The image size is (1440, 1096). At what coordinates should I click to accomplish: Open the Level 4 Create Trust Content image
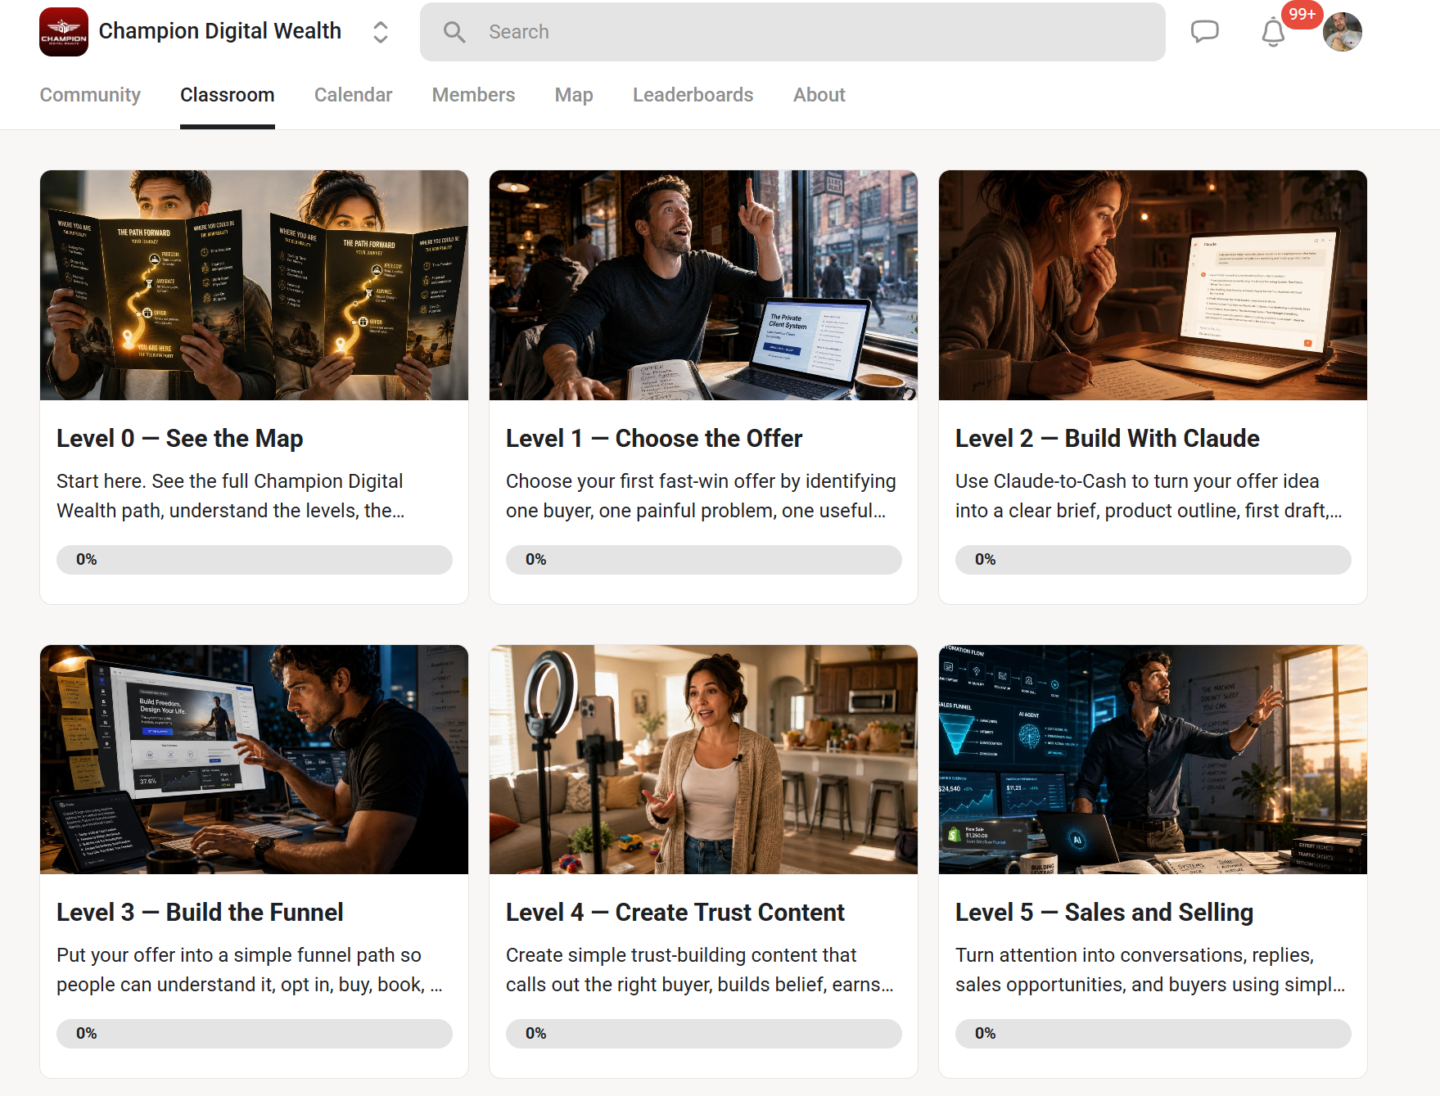point(703,759)
